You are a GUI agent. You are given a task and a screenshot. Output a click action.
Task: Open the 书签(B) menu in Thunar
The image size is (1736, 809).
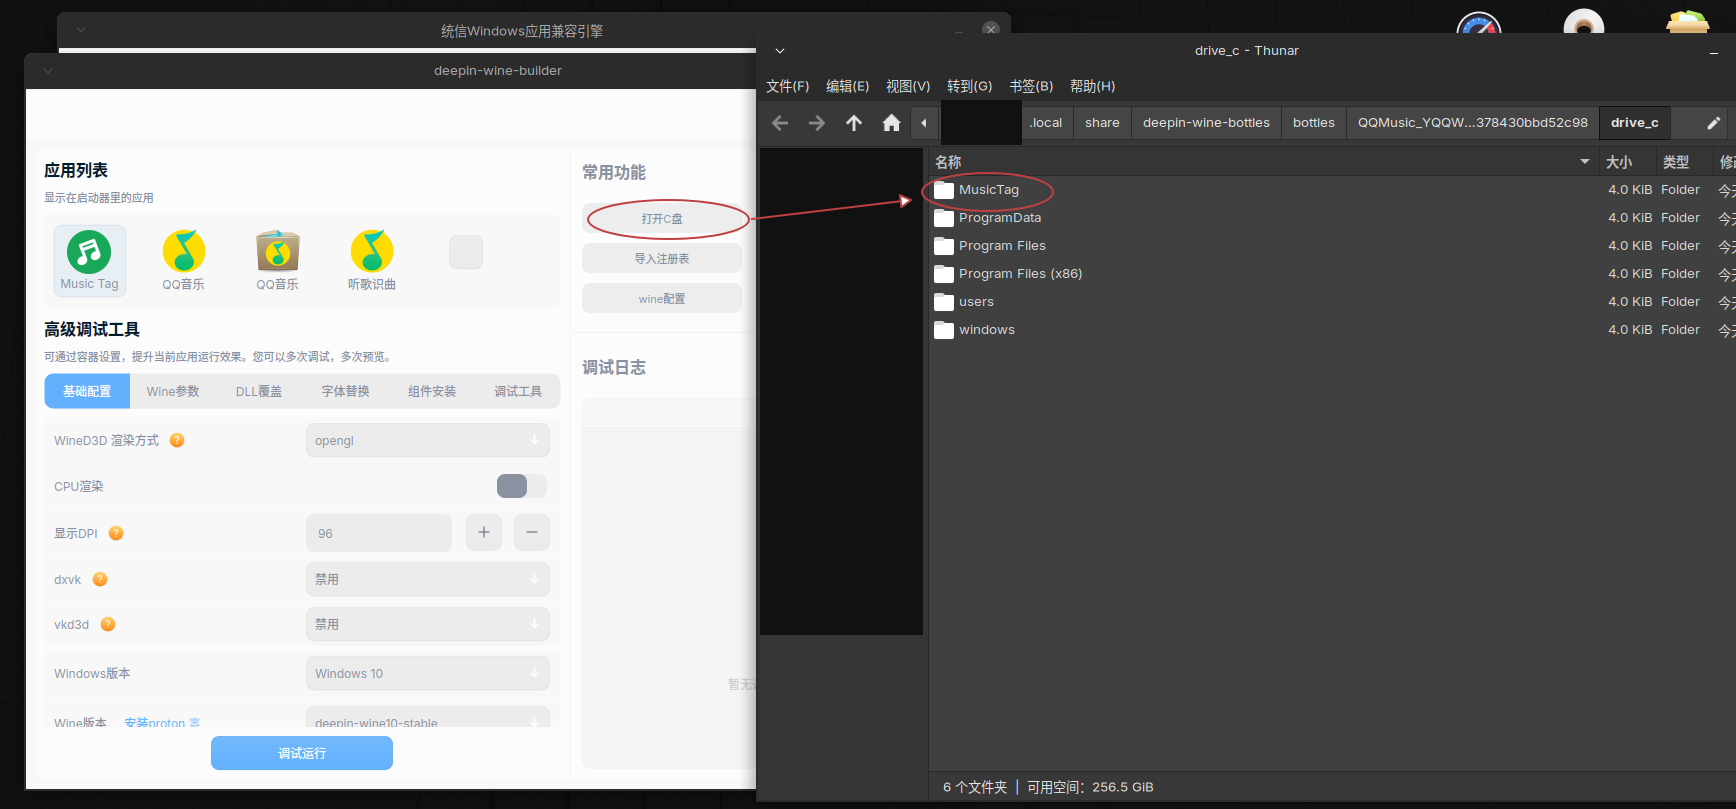1031,87
